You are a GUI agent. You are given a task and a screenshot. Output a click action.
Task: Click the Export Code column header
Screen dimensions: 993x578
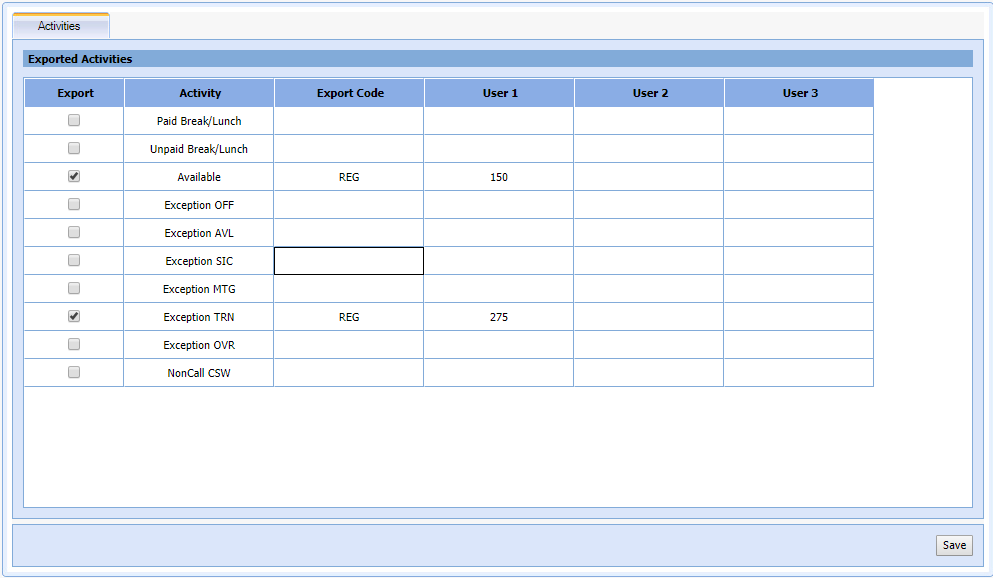(349, 93)
